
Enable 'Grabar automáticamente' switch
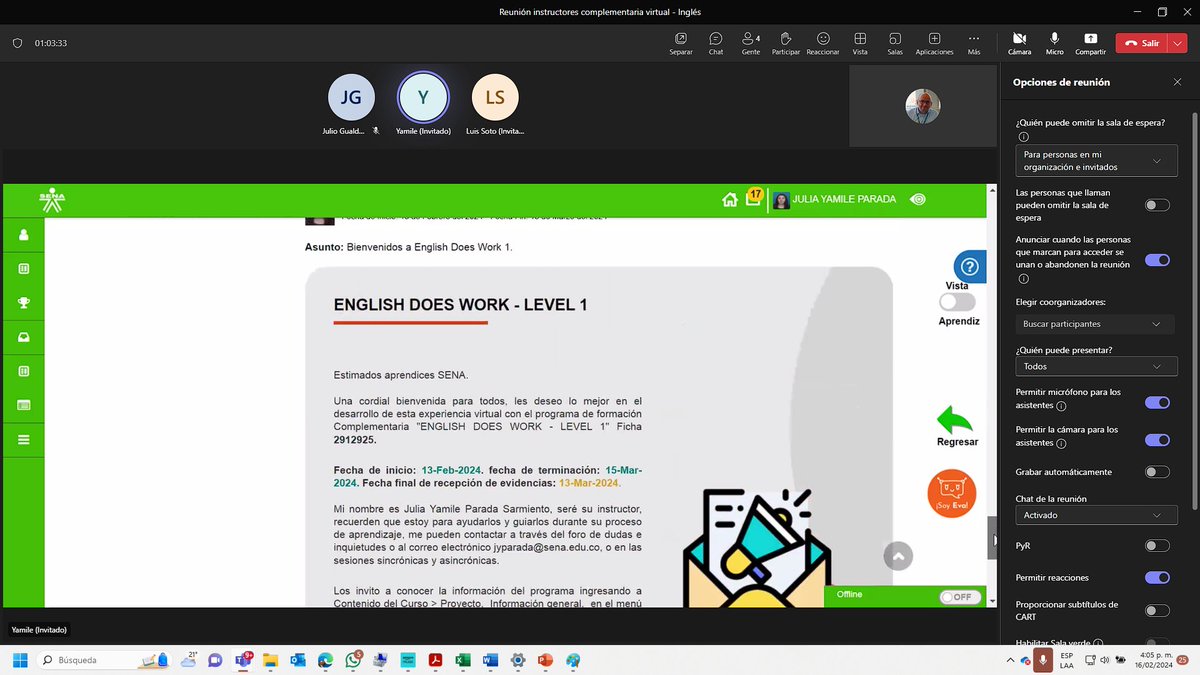click(x=1157, y=472)
